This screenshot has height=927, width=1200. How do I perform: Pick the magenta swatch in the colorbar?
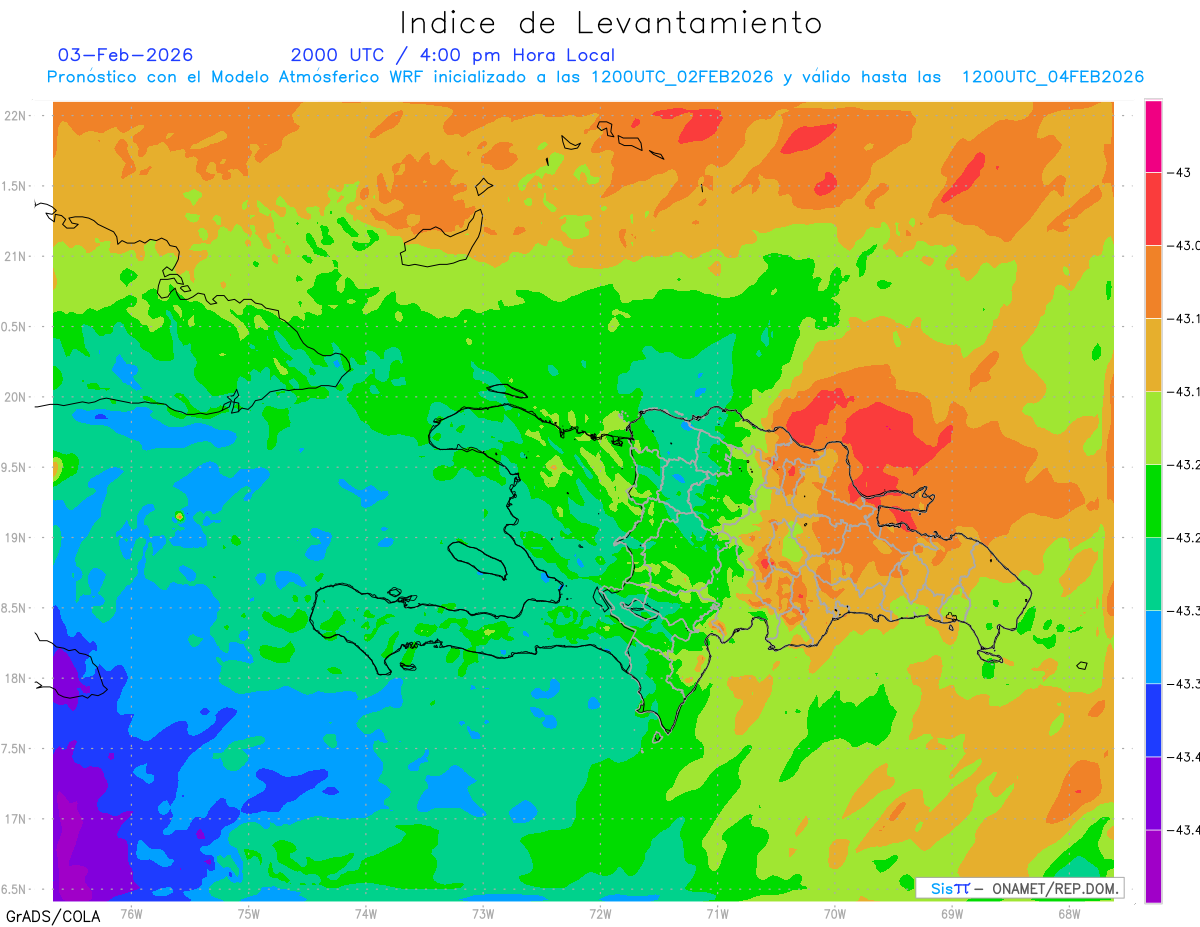(x=1153, y=136)
